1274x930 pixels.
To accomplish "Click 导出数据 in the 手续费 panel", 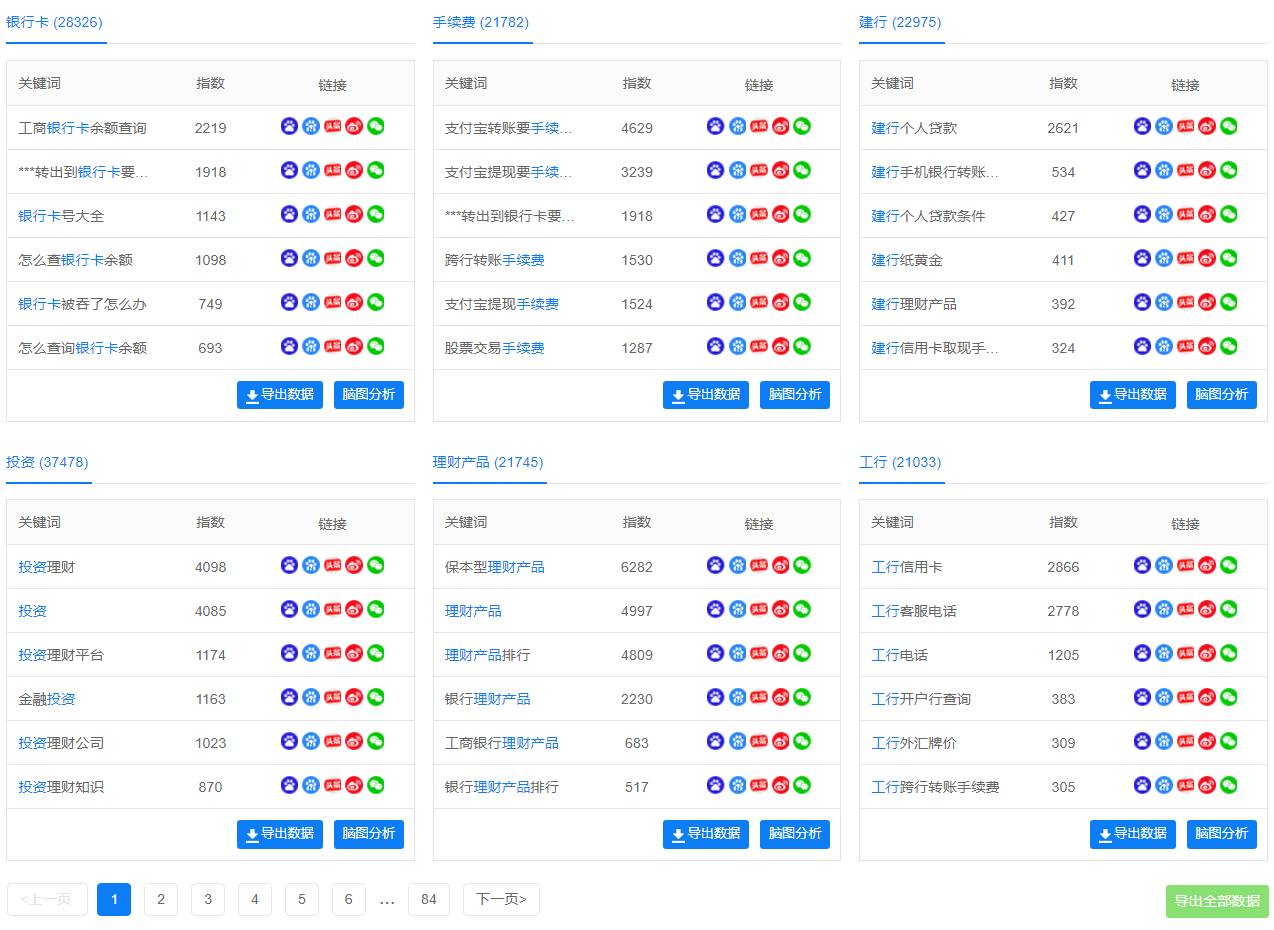I will pyautogui.click(x=706, y=395).
